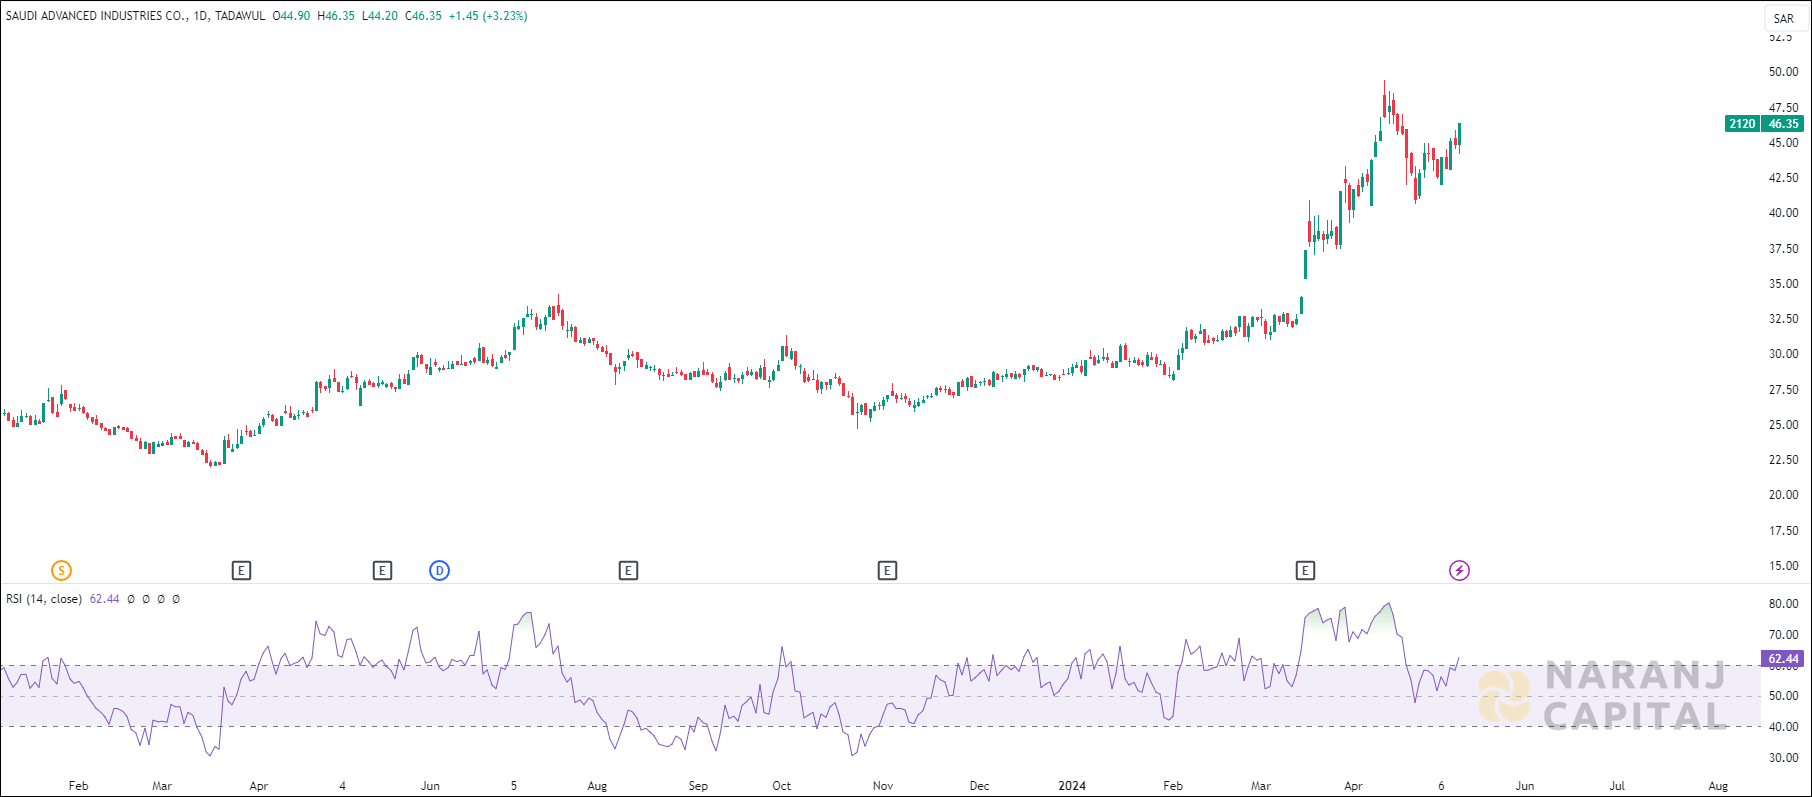Screen dimensions: 1812x797
Task: Click the Feb label right after 2024
Action: click(1173, 786)
